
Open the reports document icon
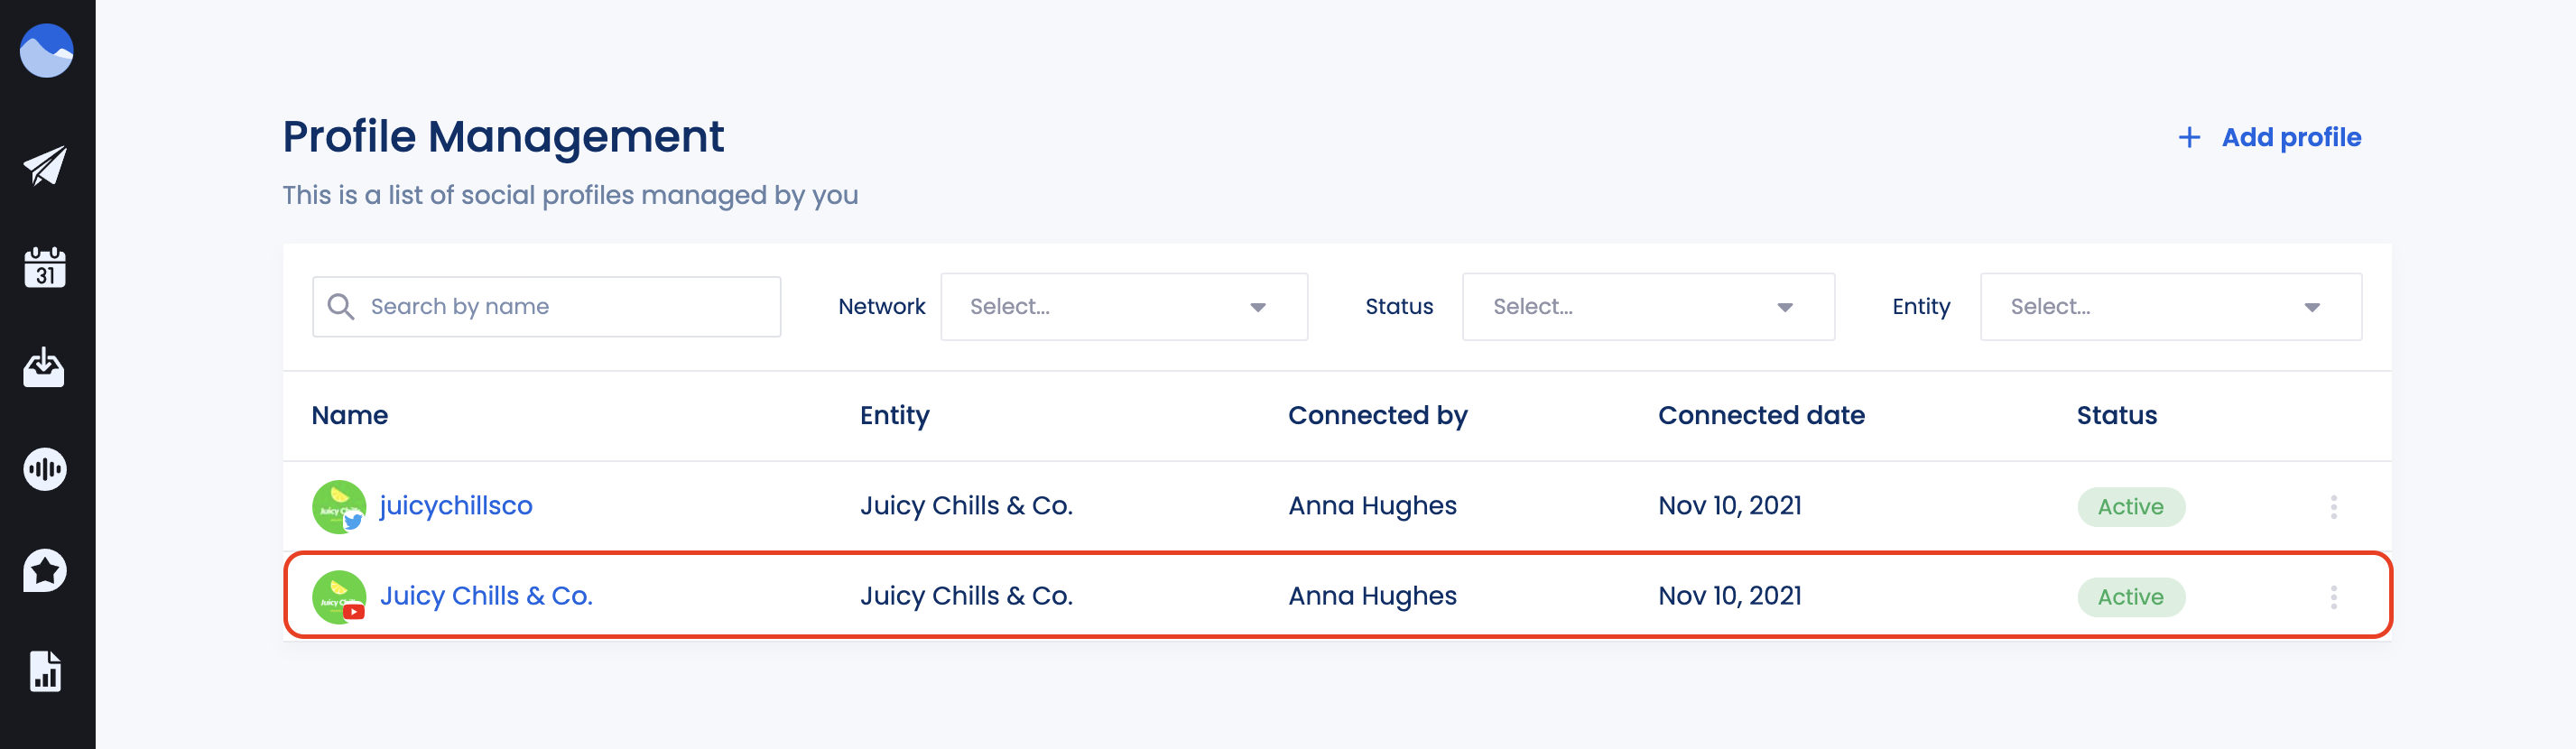[x=45, y=671]
